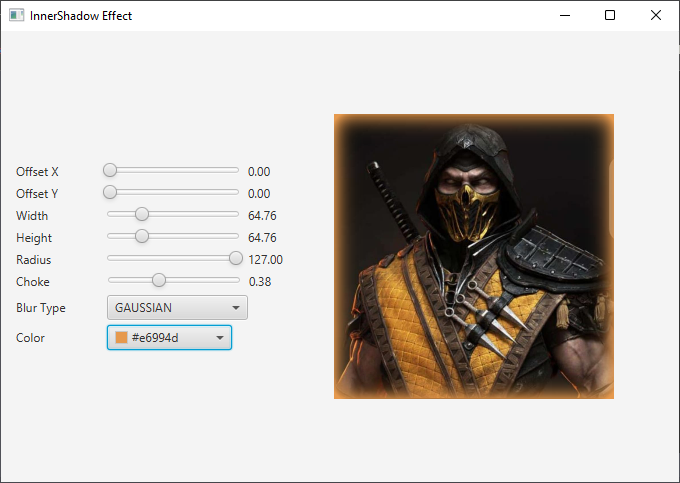Viewport: 680px width, 483px height.
Task: Click the color picker dropdown arrow
Action: tap(220, 338)
